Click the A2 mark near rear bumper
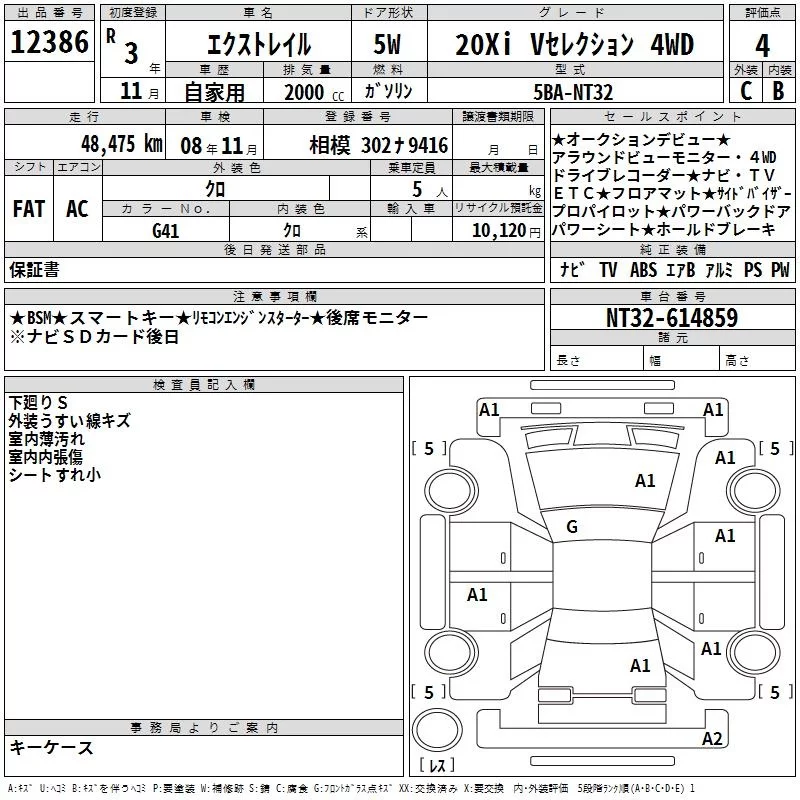 (712, 739)
